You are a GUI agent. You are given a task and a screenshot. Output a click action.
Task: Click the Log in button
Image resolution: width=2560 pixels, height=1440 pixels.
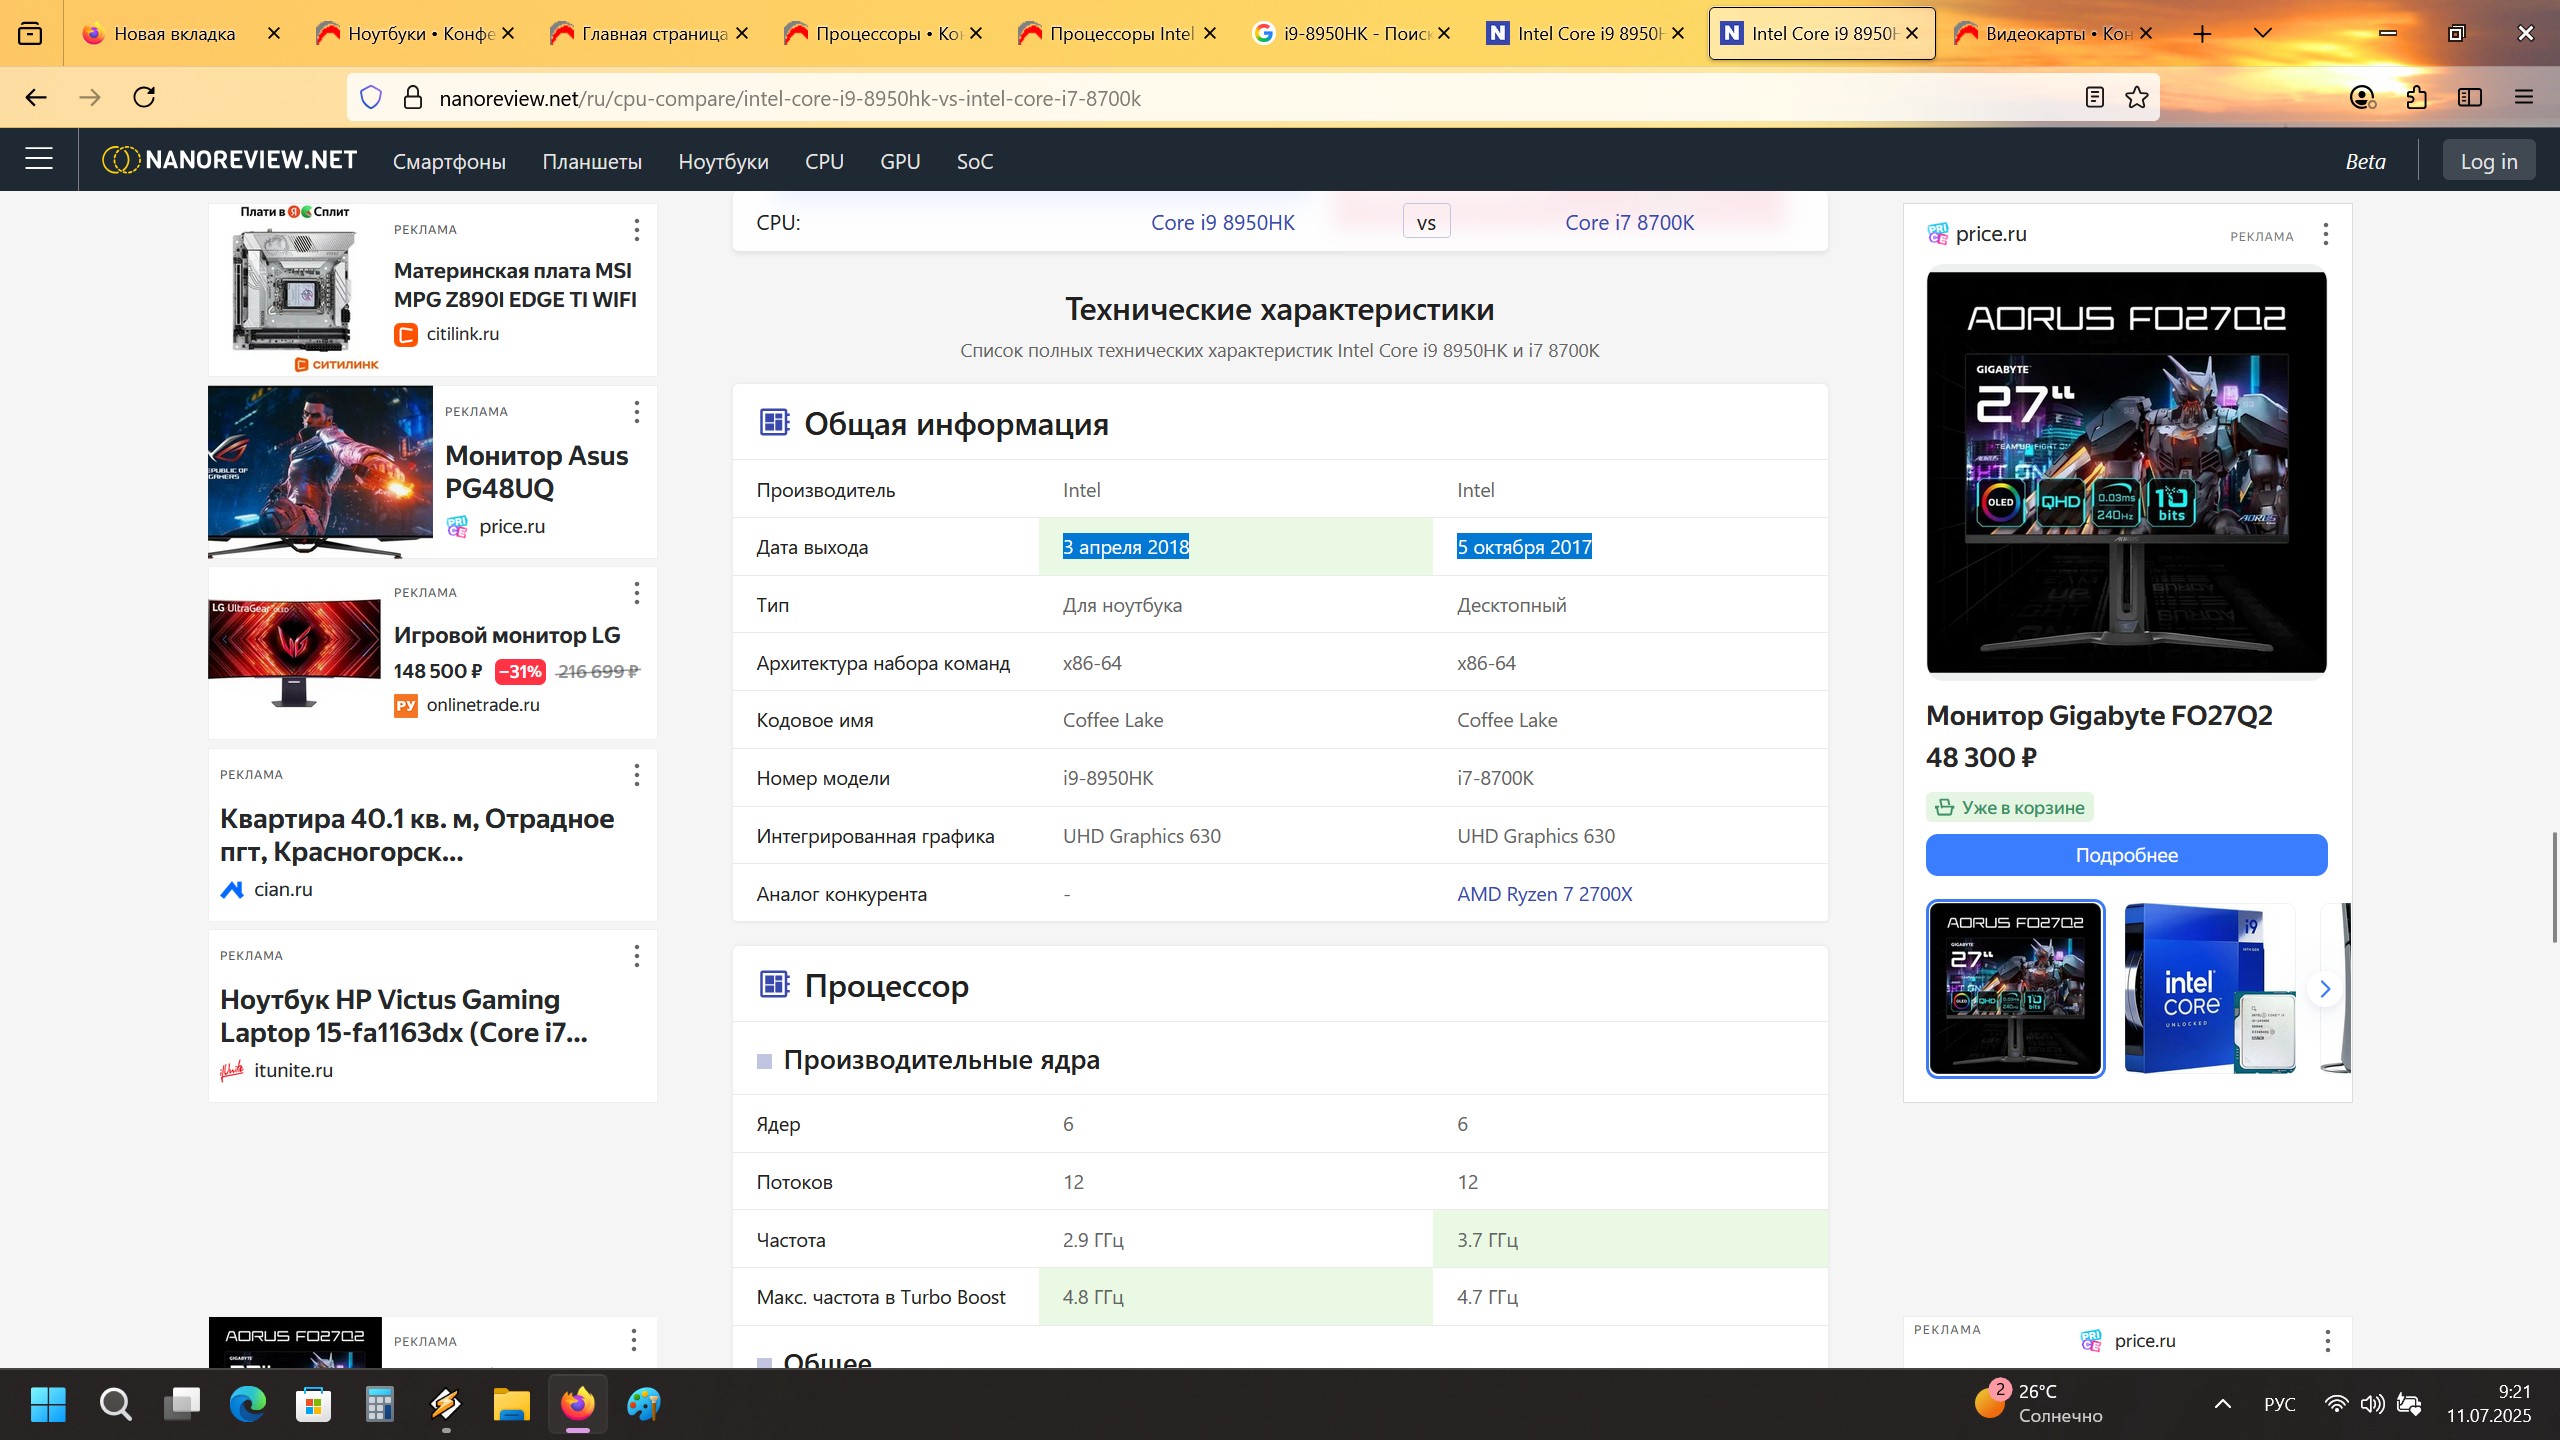[2488, 161]
